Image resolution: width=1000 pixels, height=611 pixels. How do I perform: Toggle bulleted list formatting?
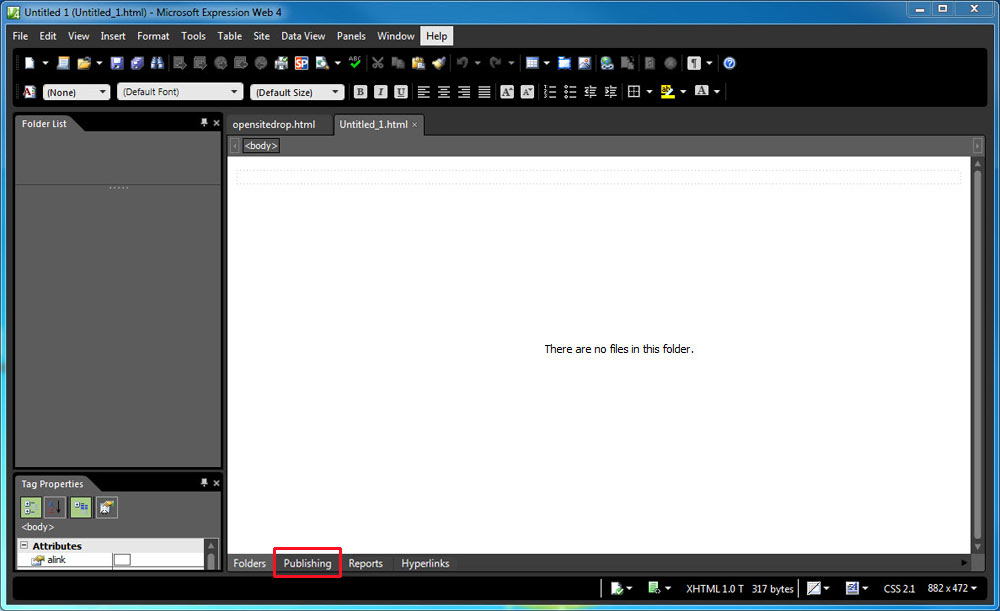point(570,92)
